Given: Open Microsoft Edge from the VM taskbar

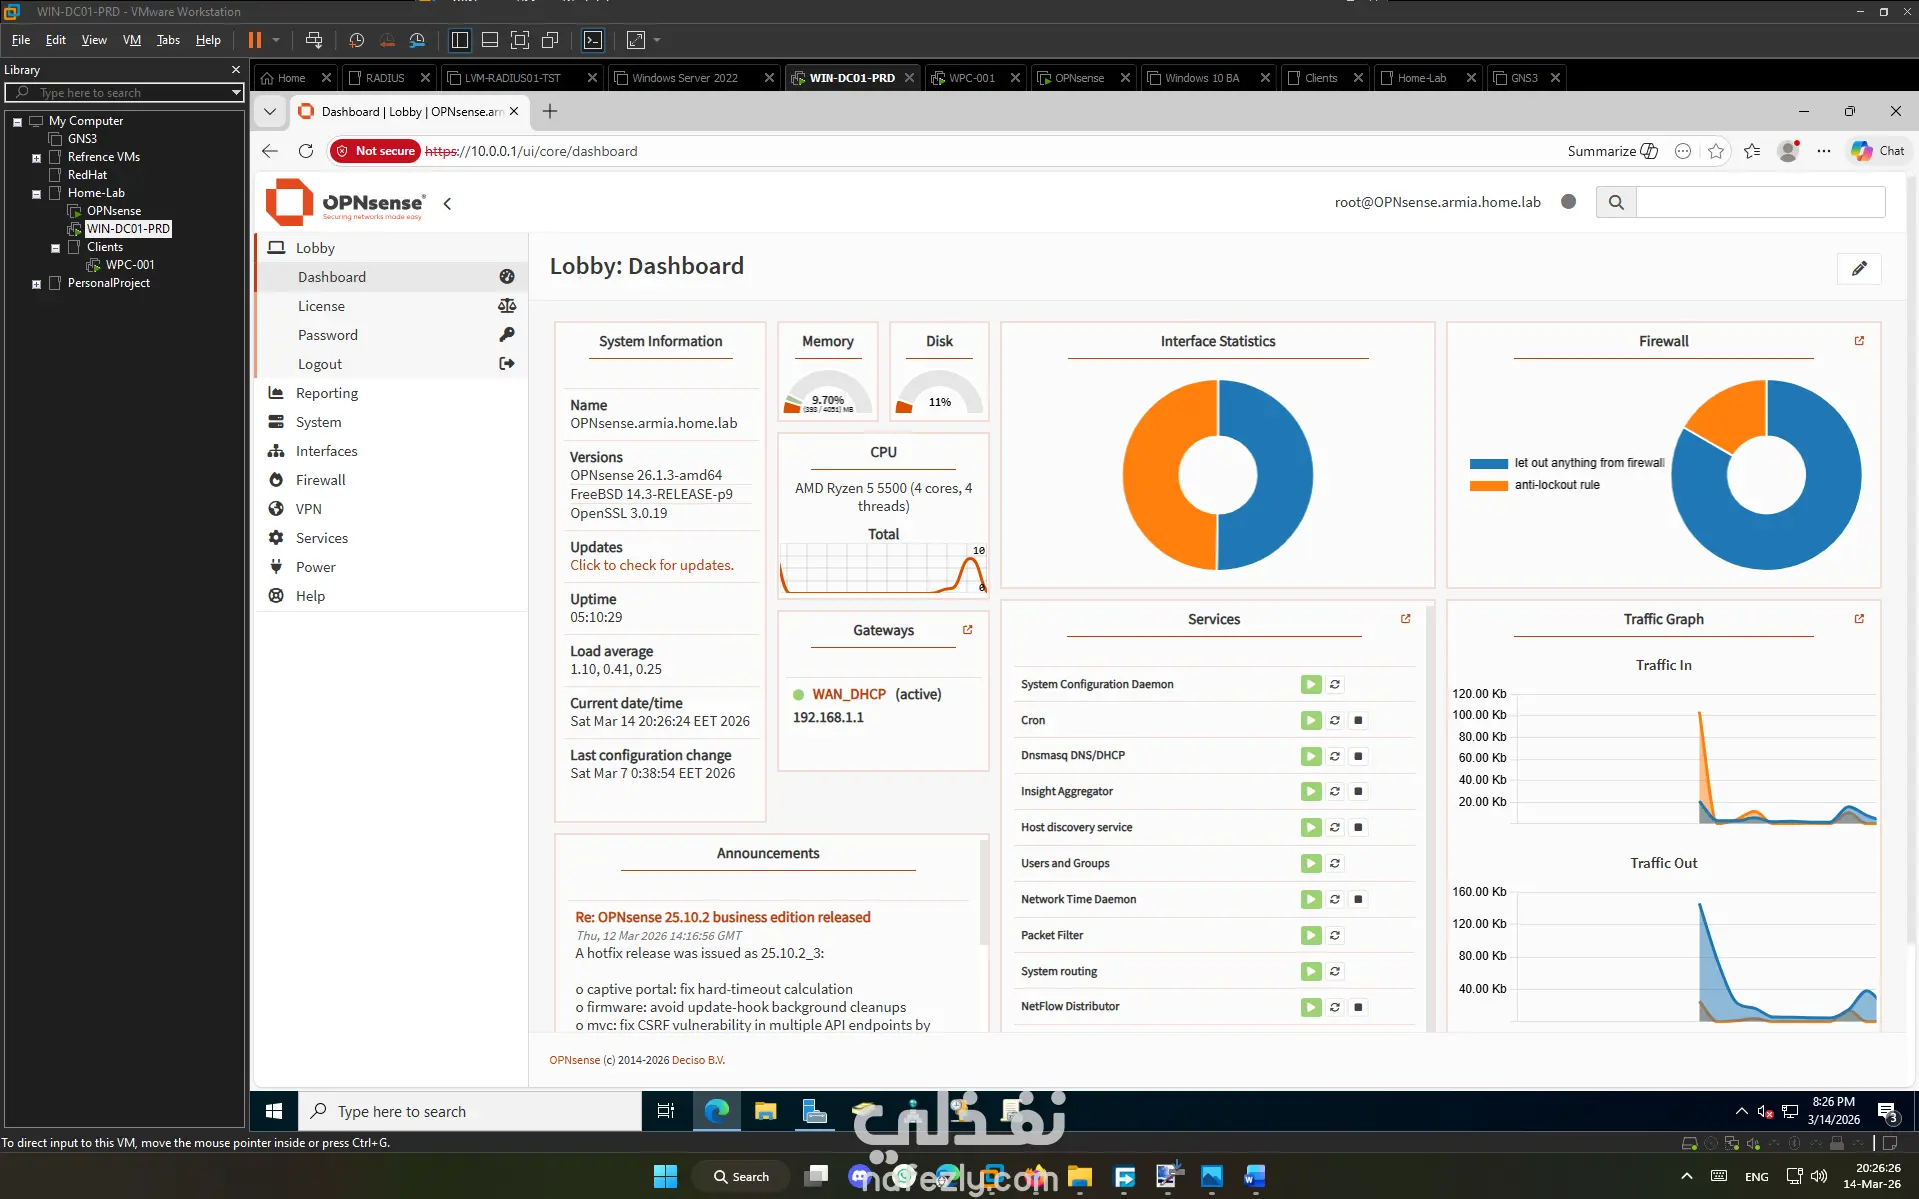Looking at the screenshot, I should tap(717, 1111).
